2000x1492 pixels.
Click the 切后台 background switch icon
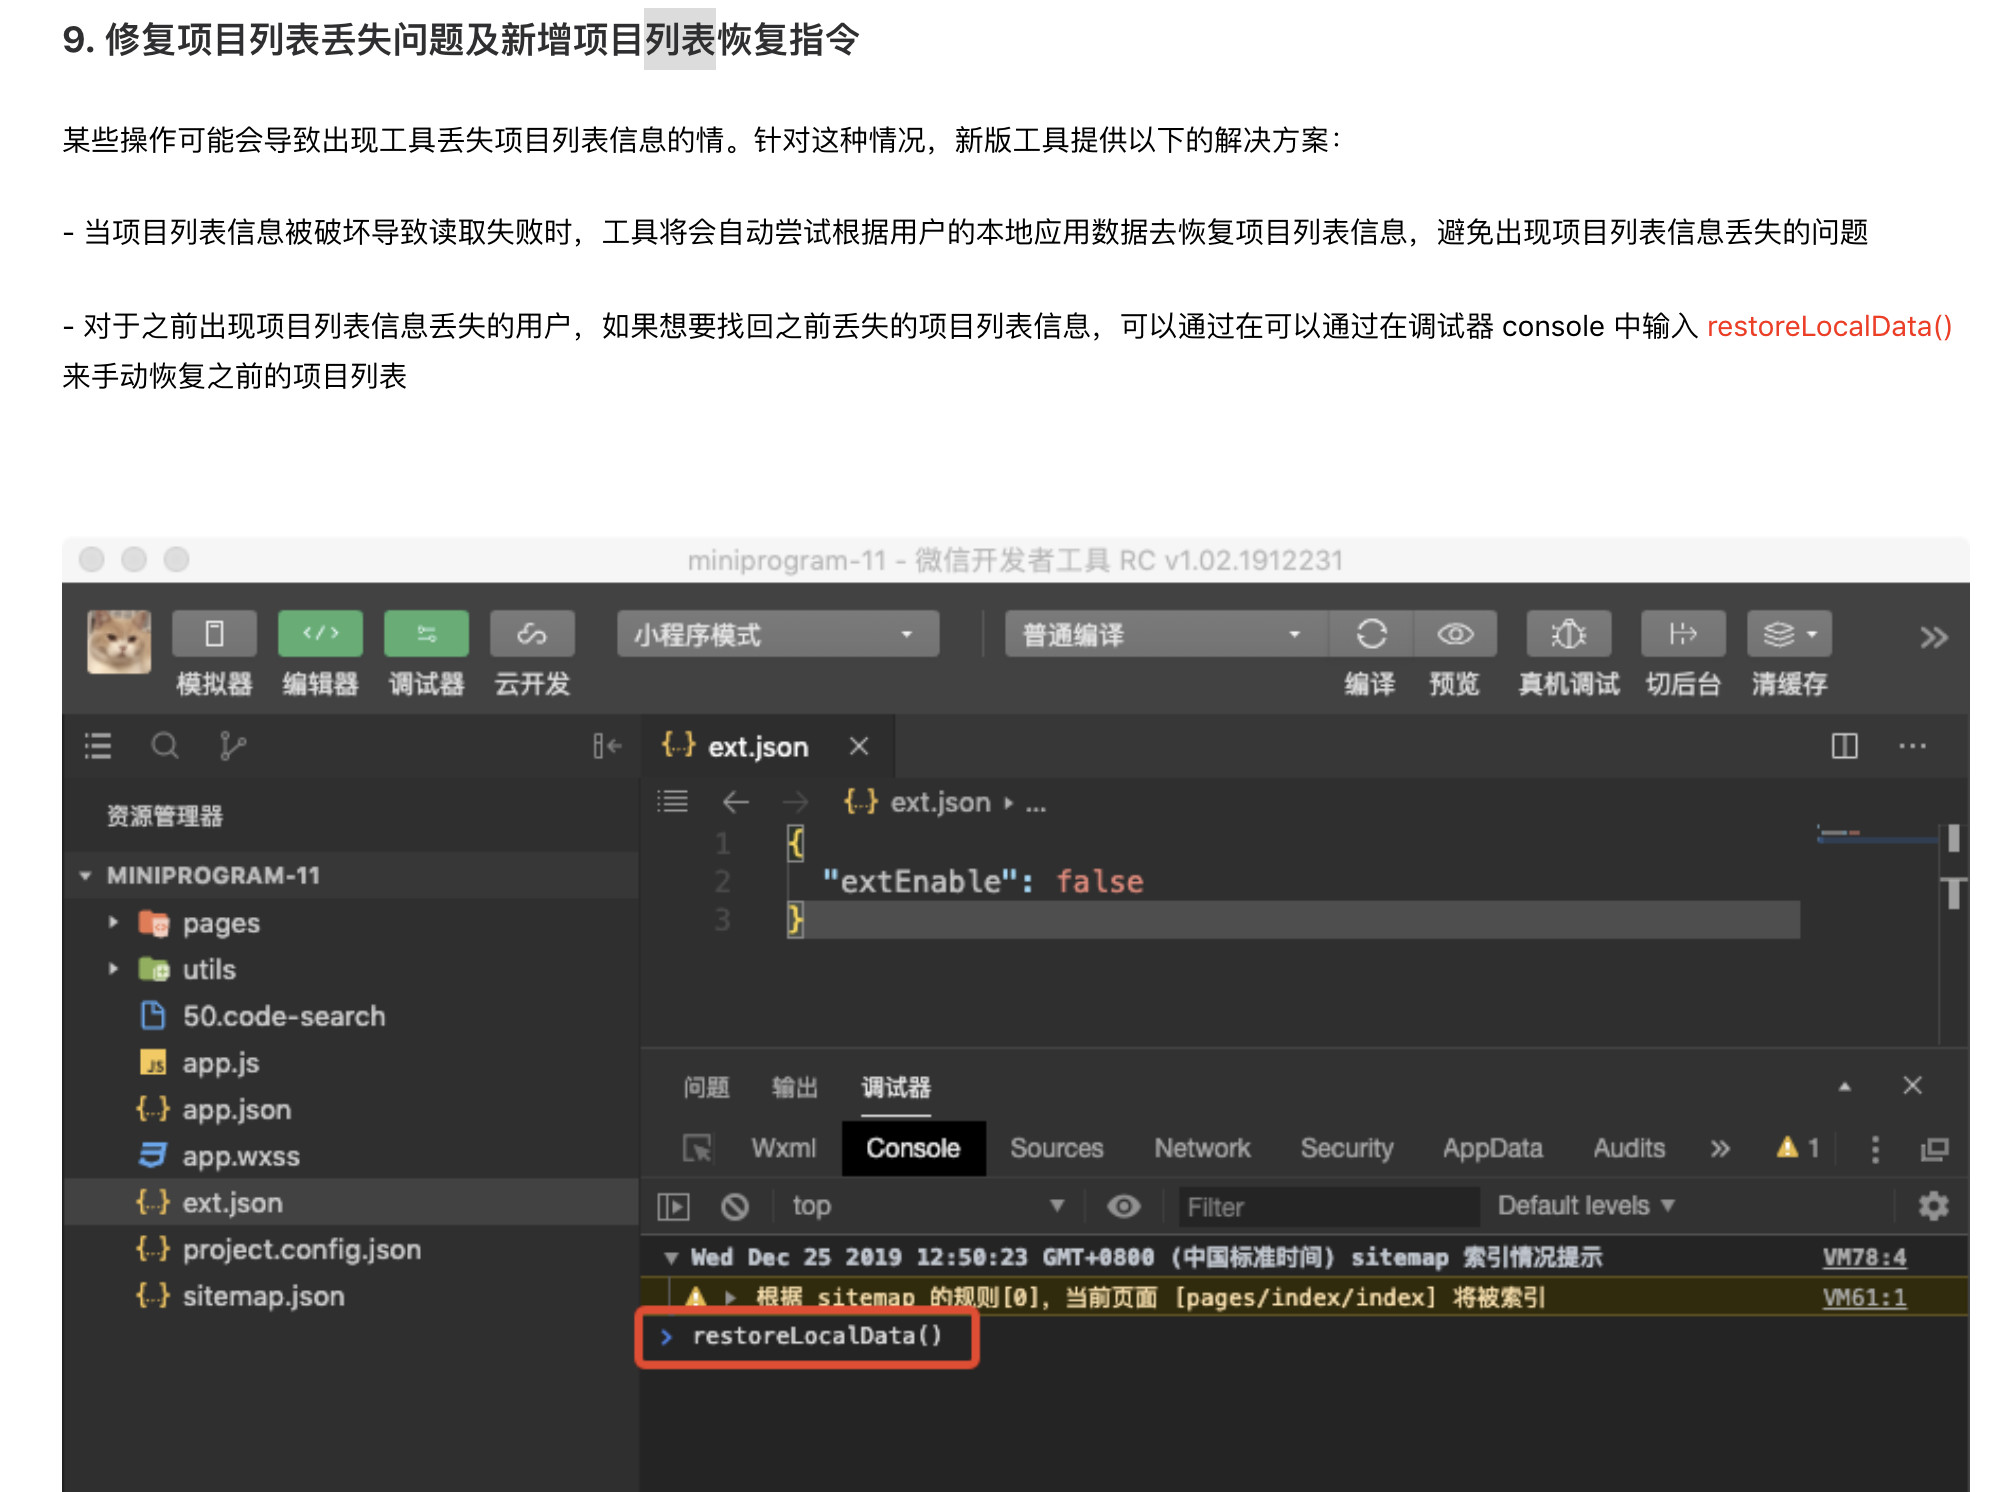coord(1683,634)
